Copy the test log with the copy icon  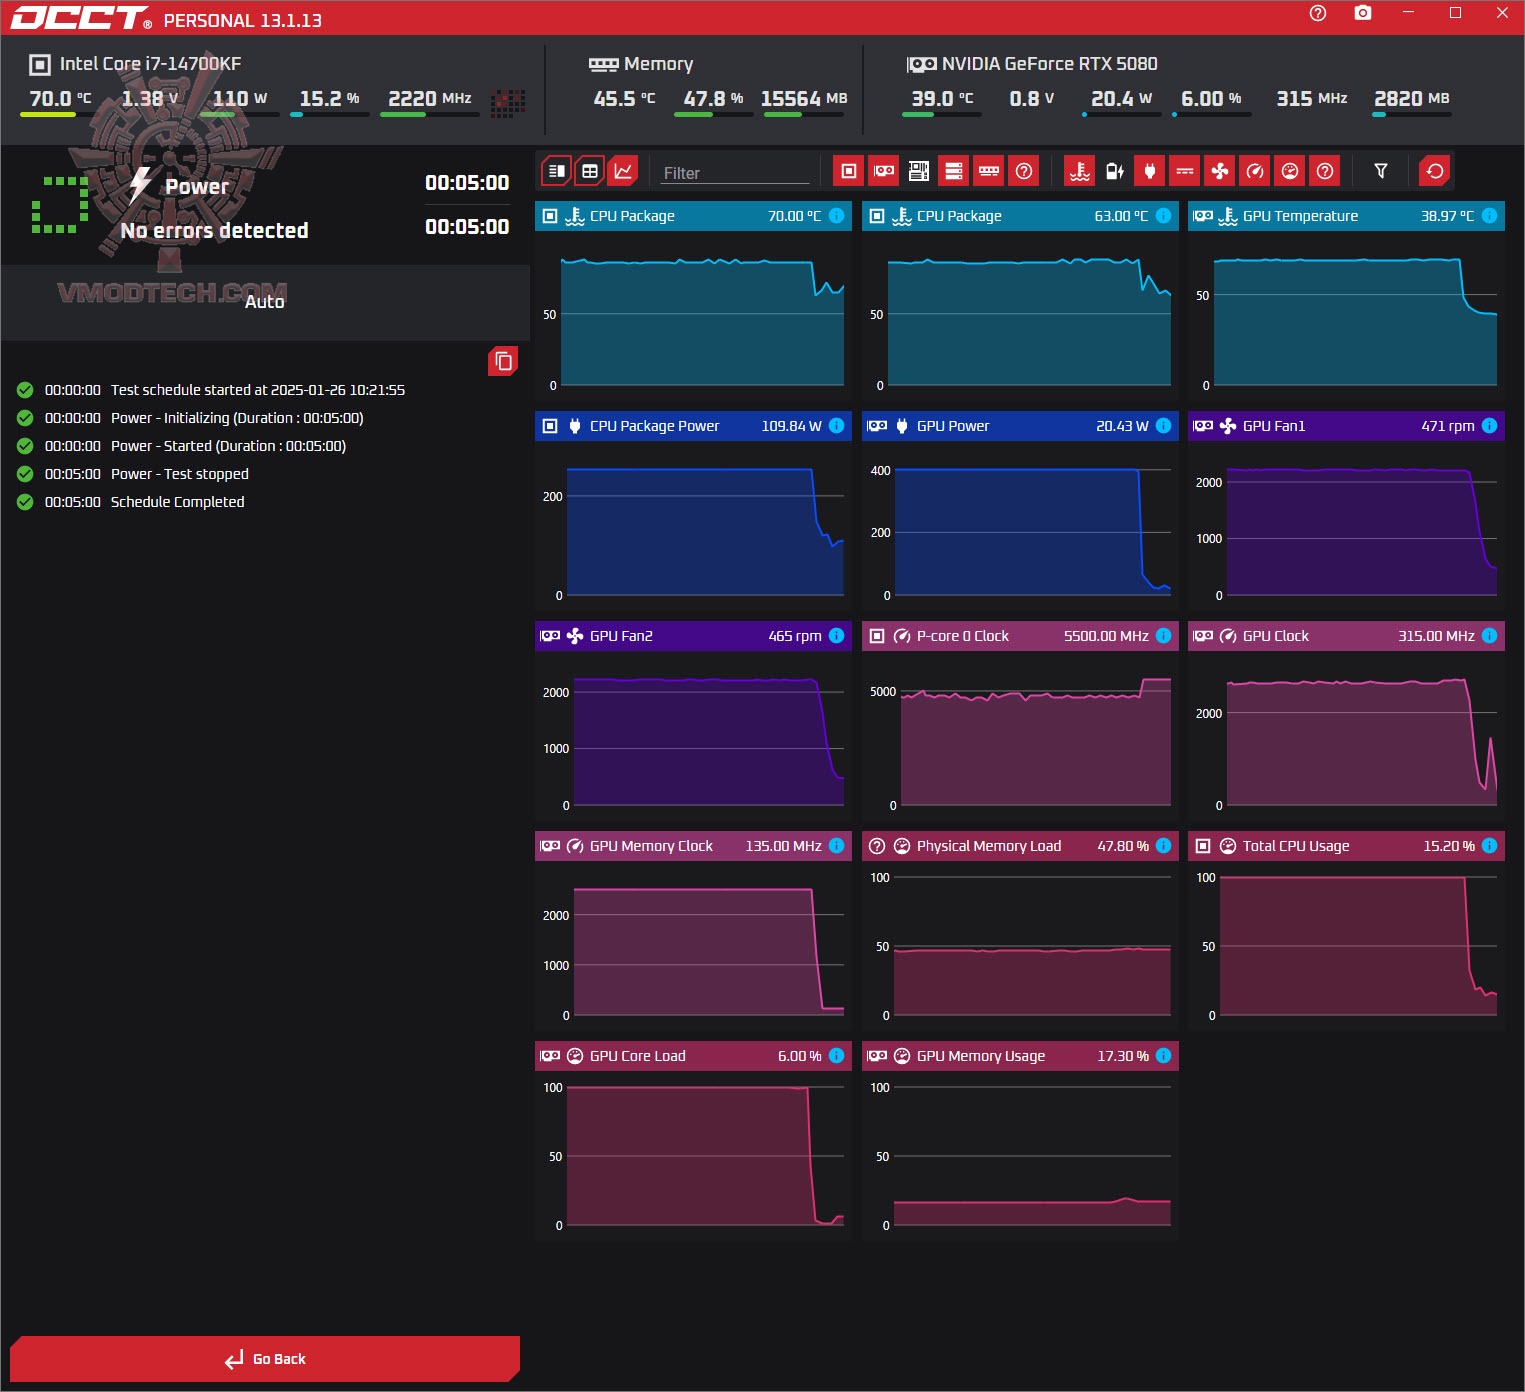click(x=503, y=361)
